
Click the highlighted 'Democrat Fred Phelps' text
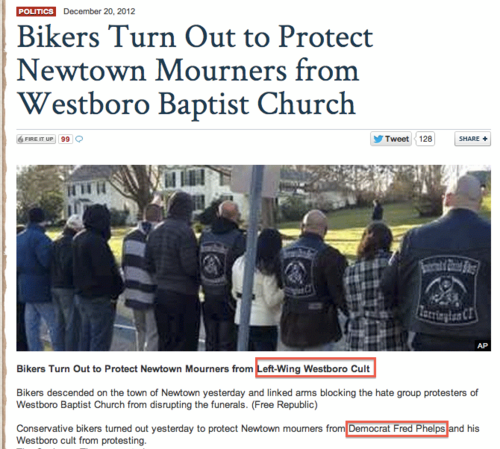point(397,428)
